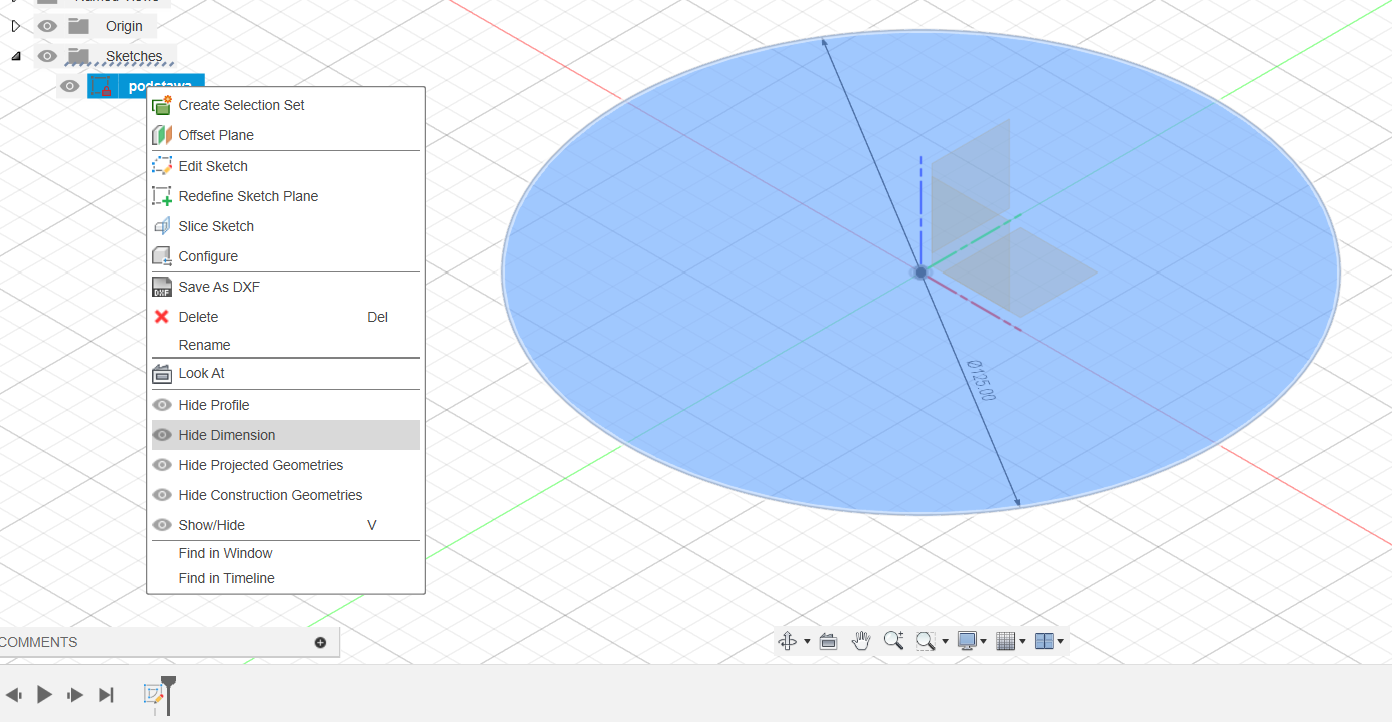The width and height of the screenshot is (1392, 722).
Task: Click the Sketches folder icon
Action: tap(79, 56)
